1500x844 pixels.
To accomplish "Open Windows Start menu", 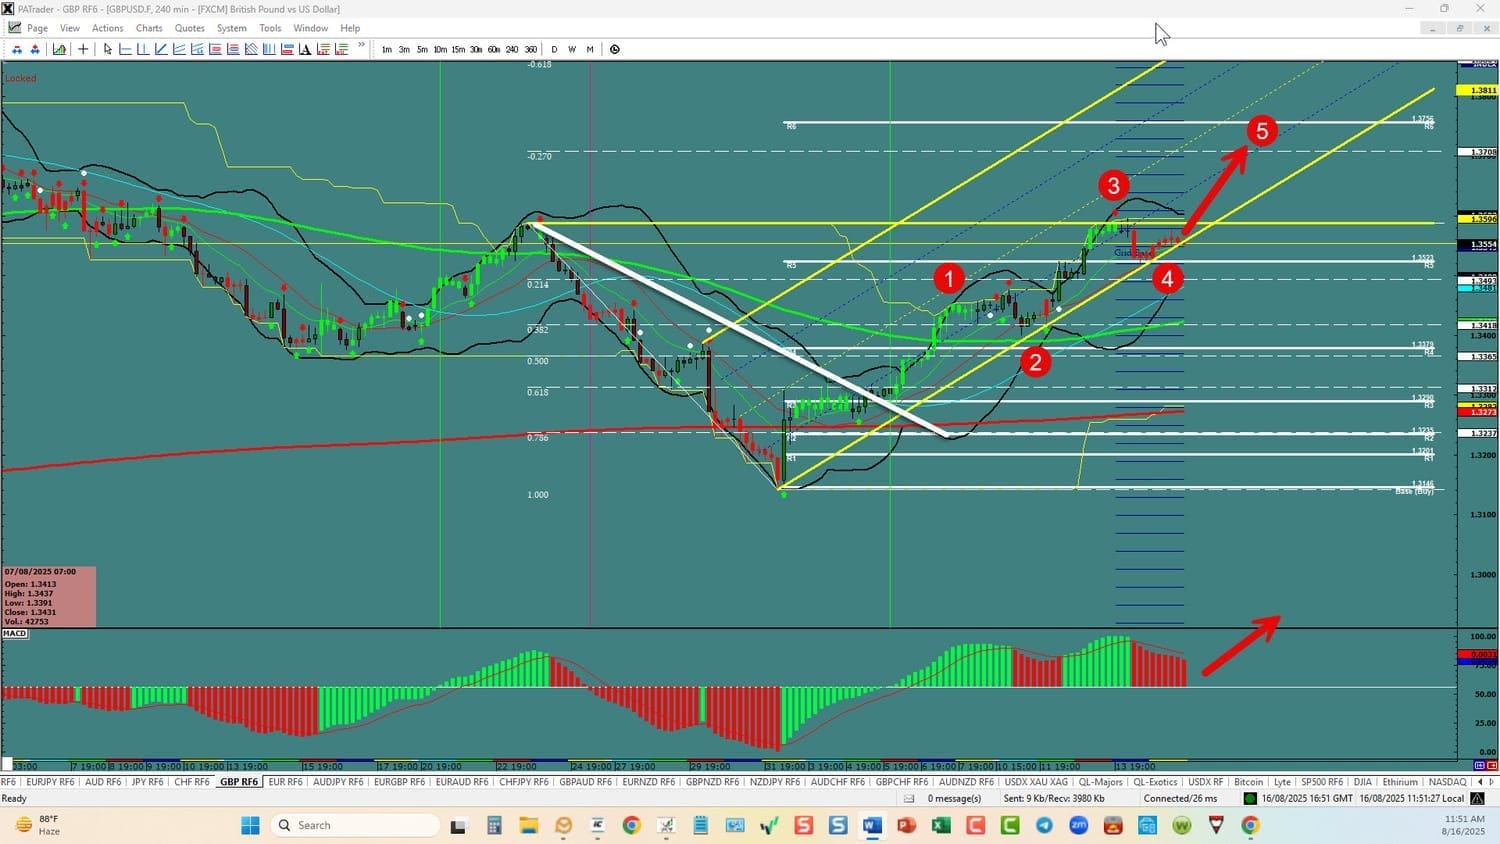I will [250, 825].
